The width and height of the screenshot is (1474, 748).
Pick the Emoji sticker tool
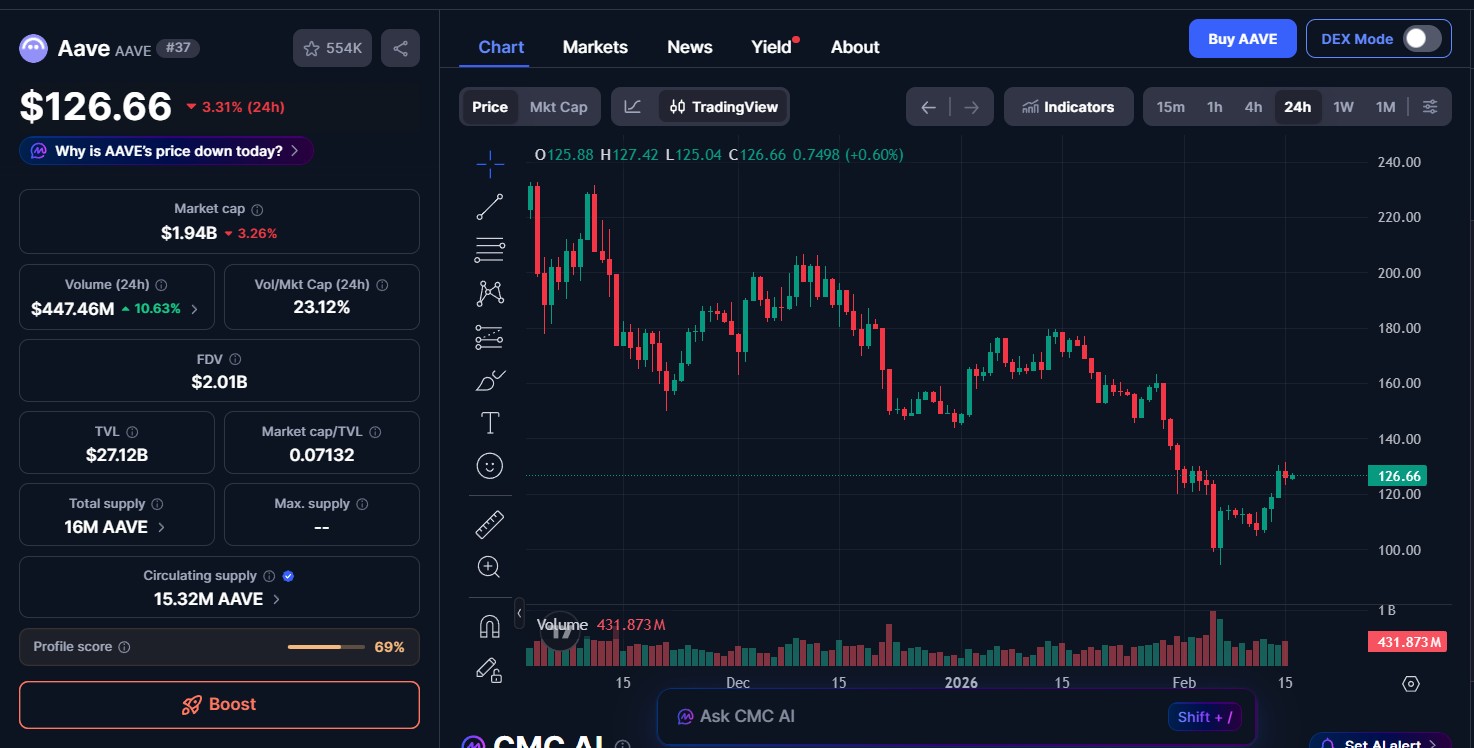pyautogui.click(x=490, y=465)
